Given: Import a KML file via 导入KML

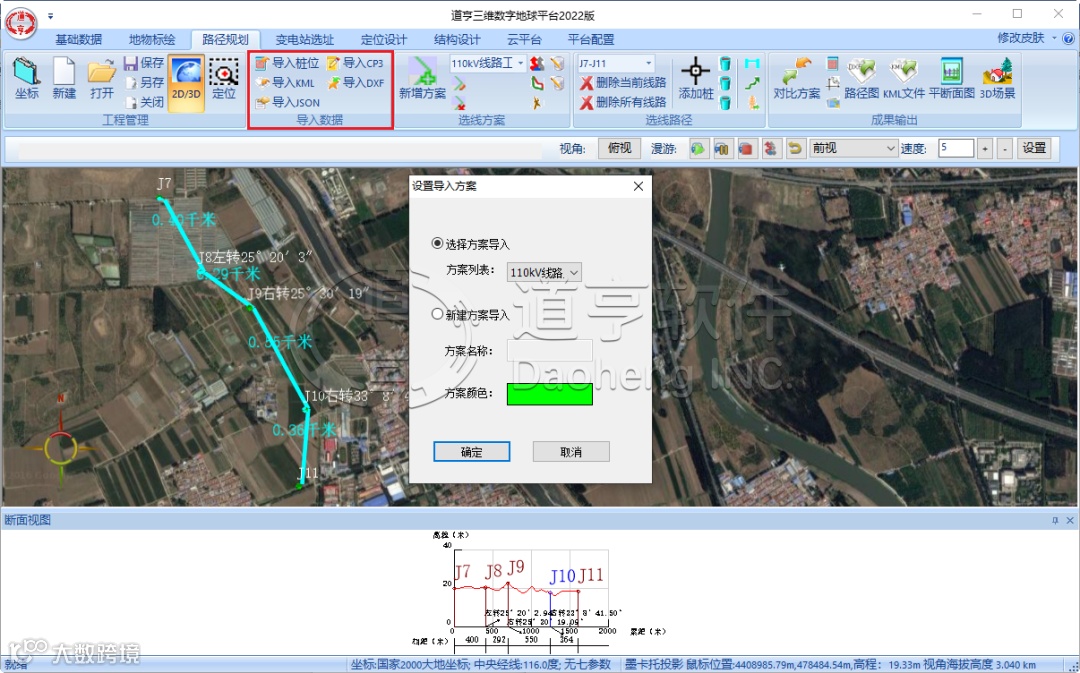Looking at the screenshot, I should pos(284,83).
